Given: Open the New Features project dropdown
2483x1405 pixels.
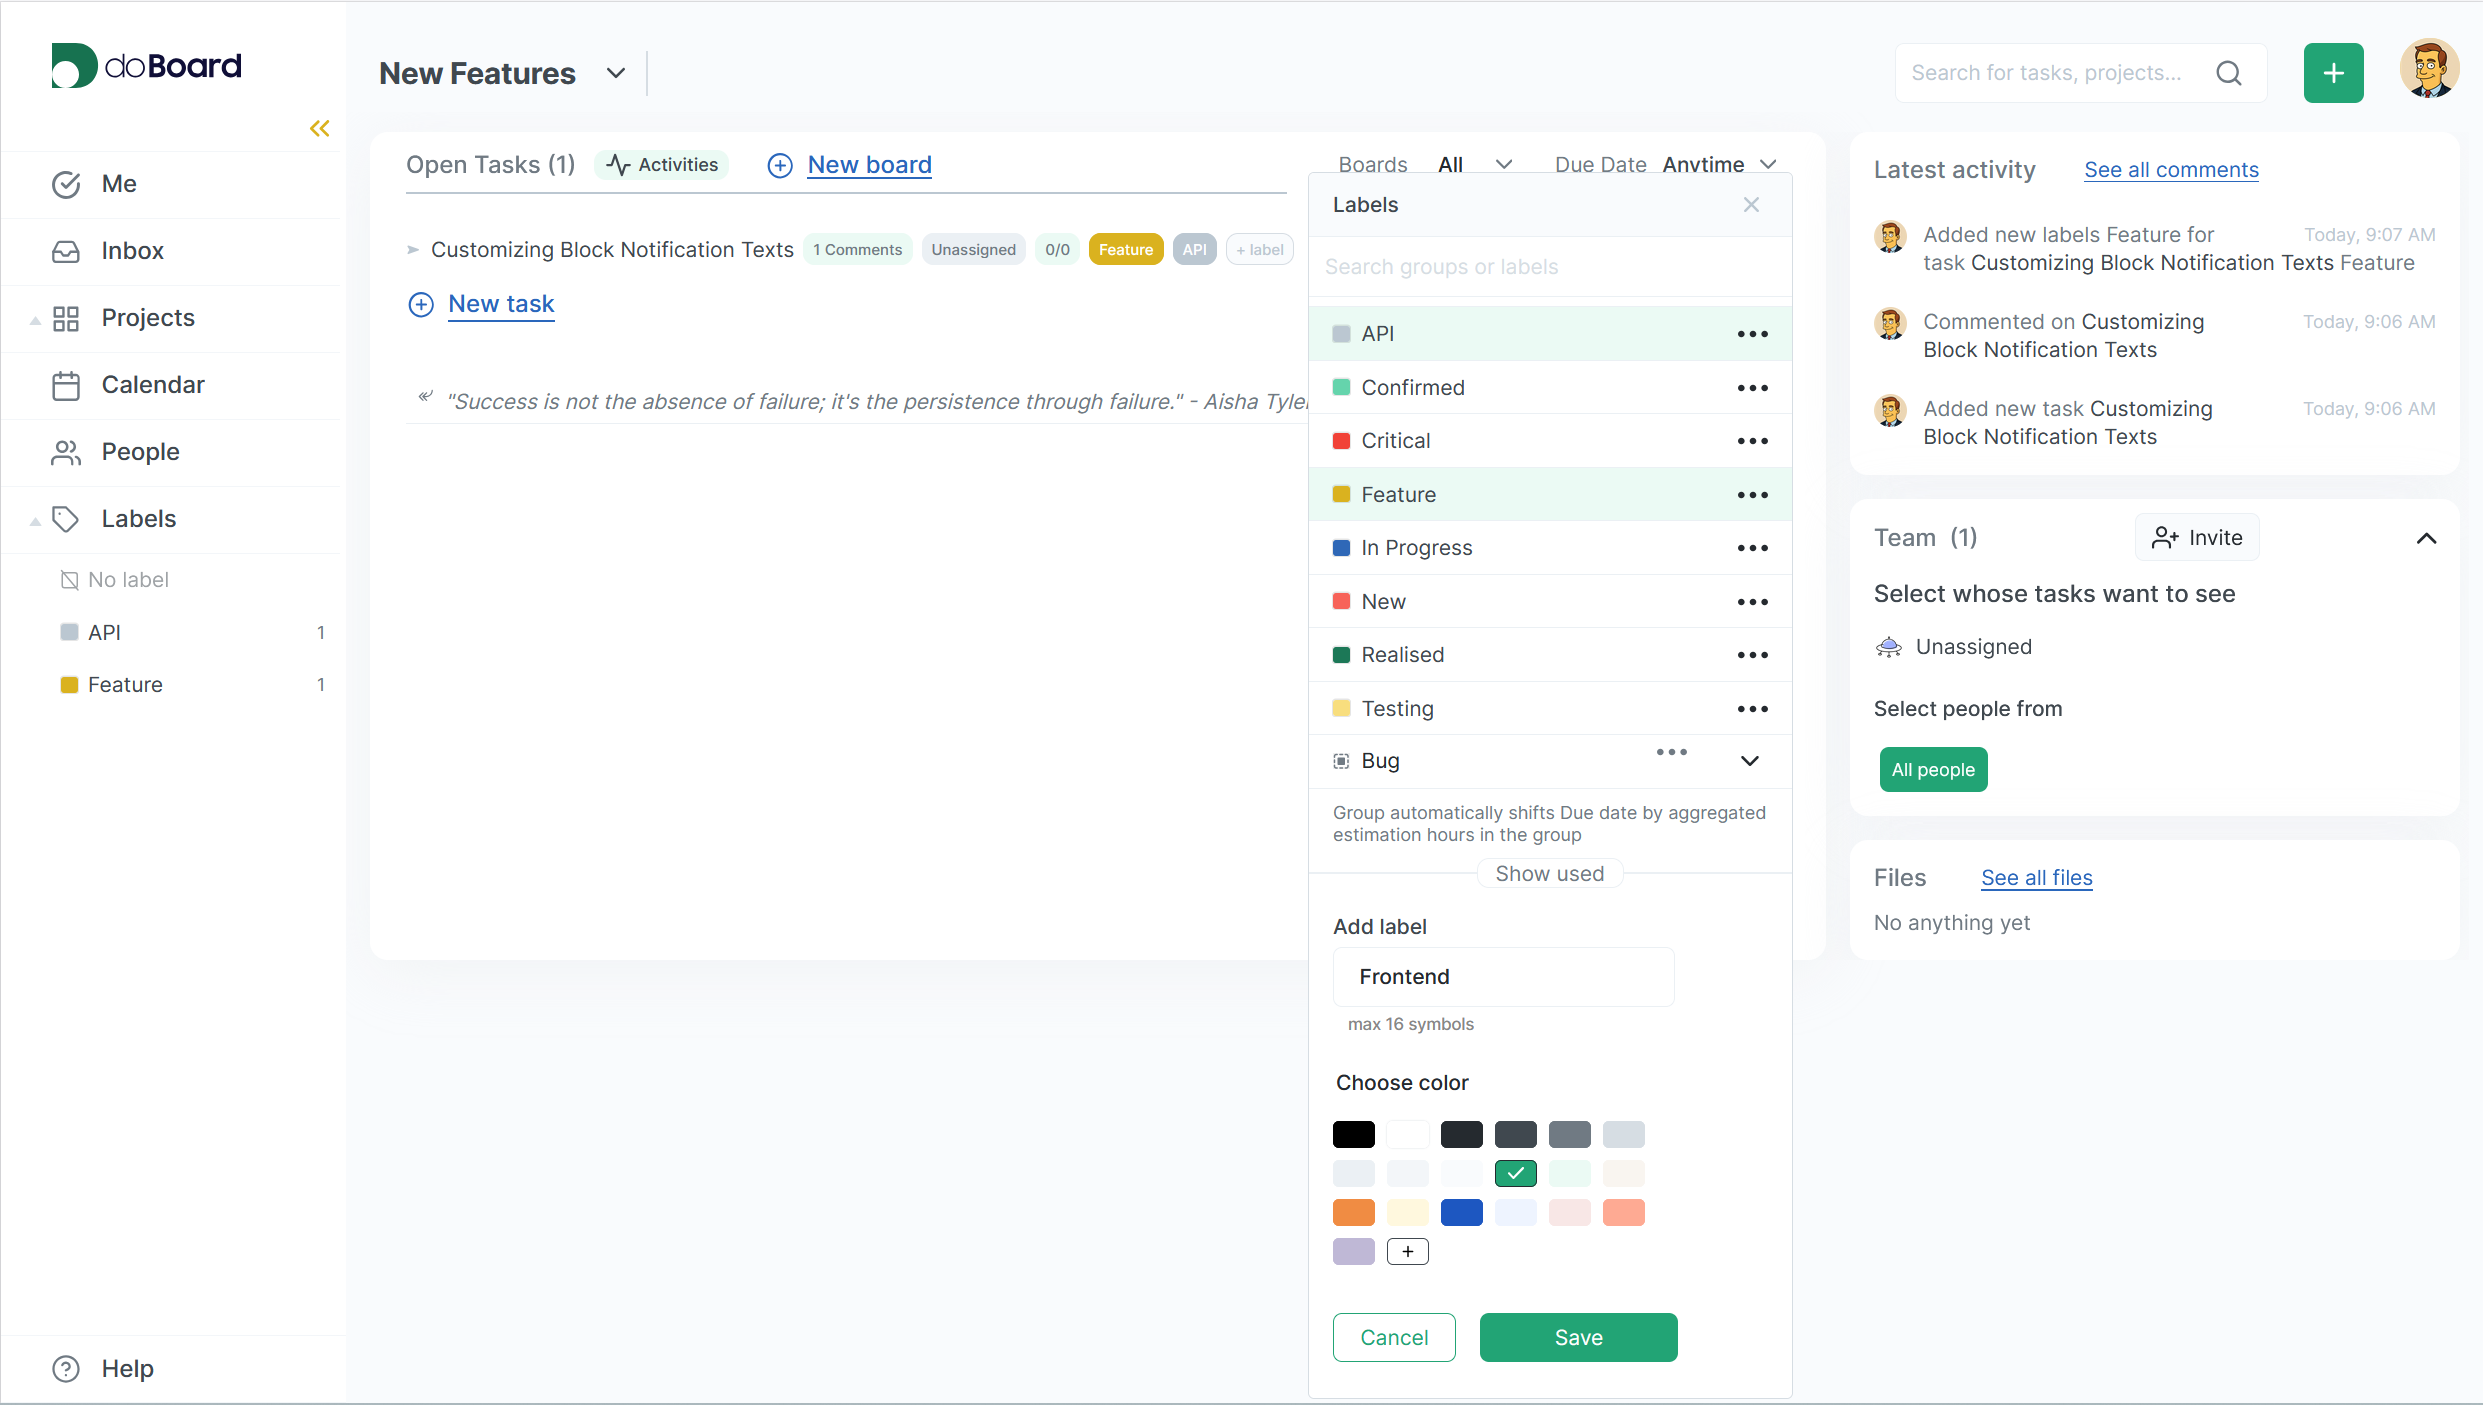Looking at the screenshot, I should tap(616, 73).
